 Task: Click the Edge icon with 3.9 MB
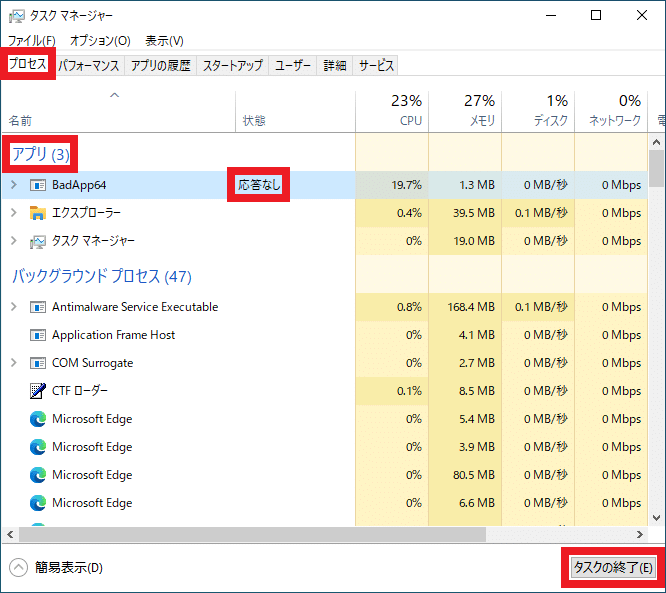coord(38,447)
